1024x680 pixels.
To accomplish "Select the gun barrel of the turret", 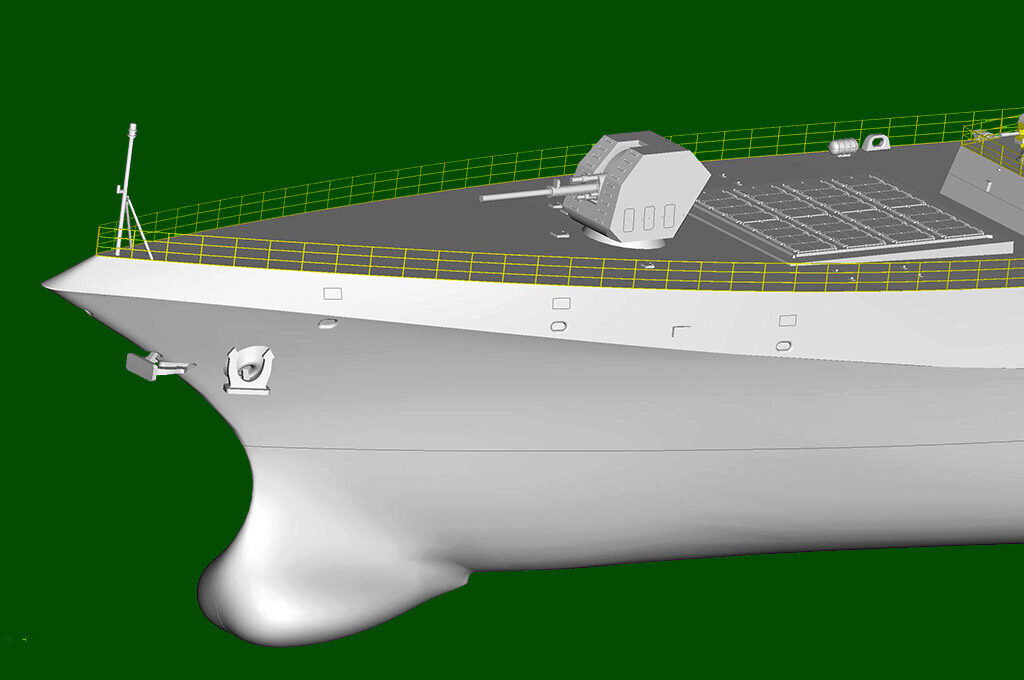I will tap(520, 192).
